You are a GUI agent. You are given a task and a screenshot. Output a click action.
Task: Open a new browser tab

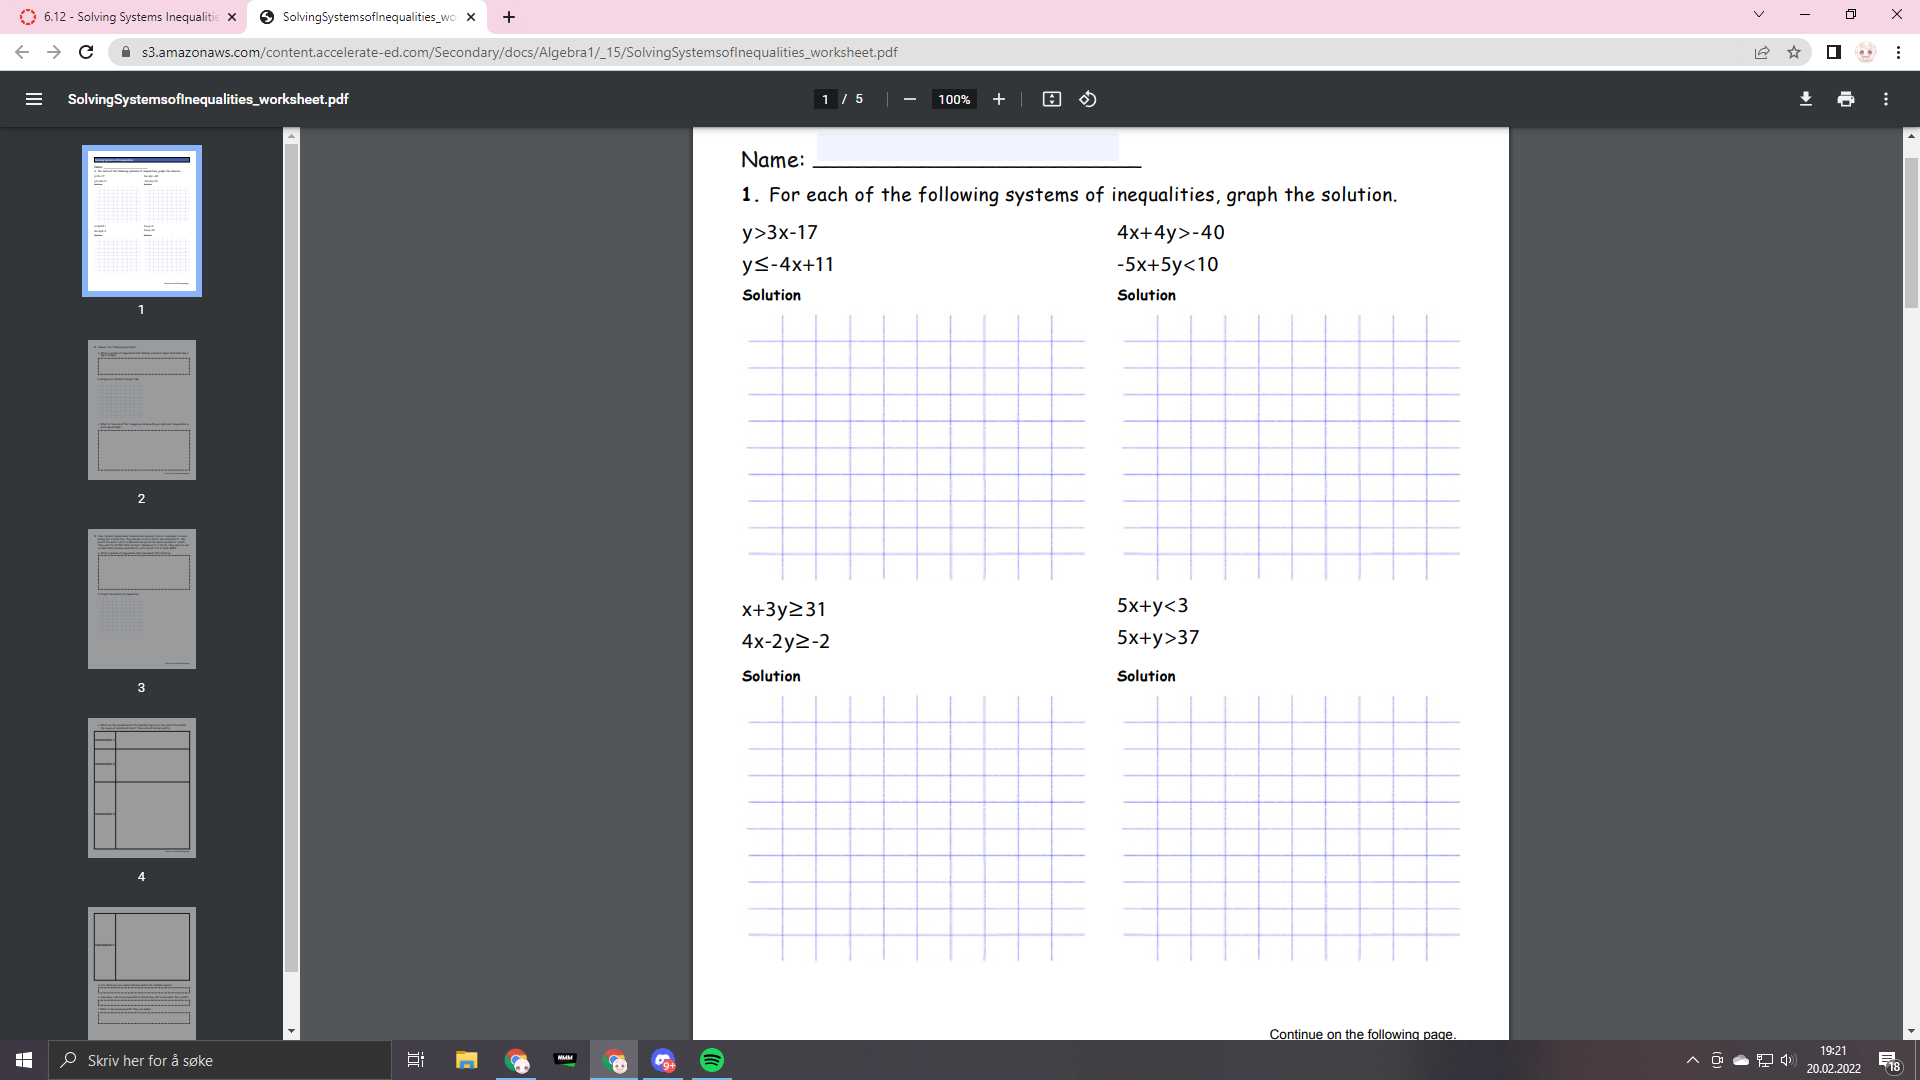click(x=509, y=17)
